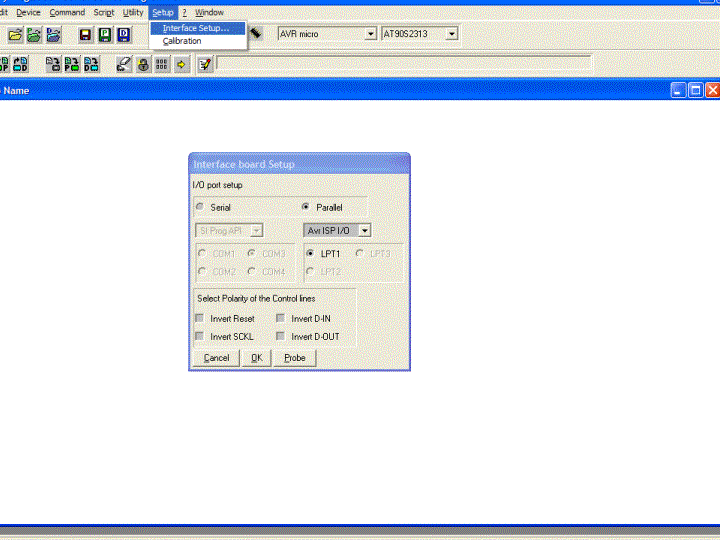Click the Erase device eraser icon
The width and height of the screenshot is (720, 540).
124,64
